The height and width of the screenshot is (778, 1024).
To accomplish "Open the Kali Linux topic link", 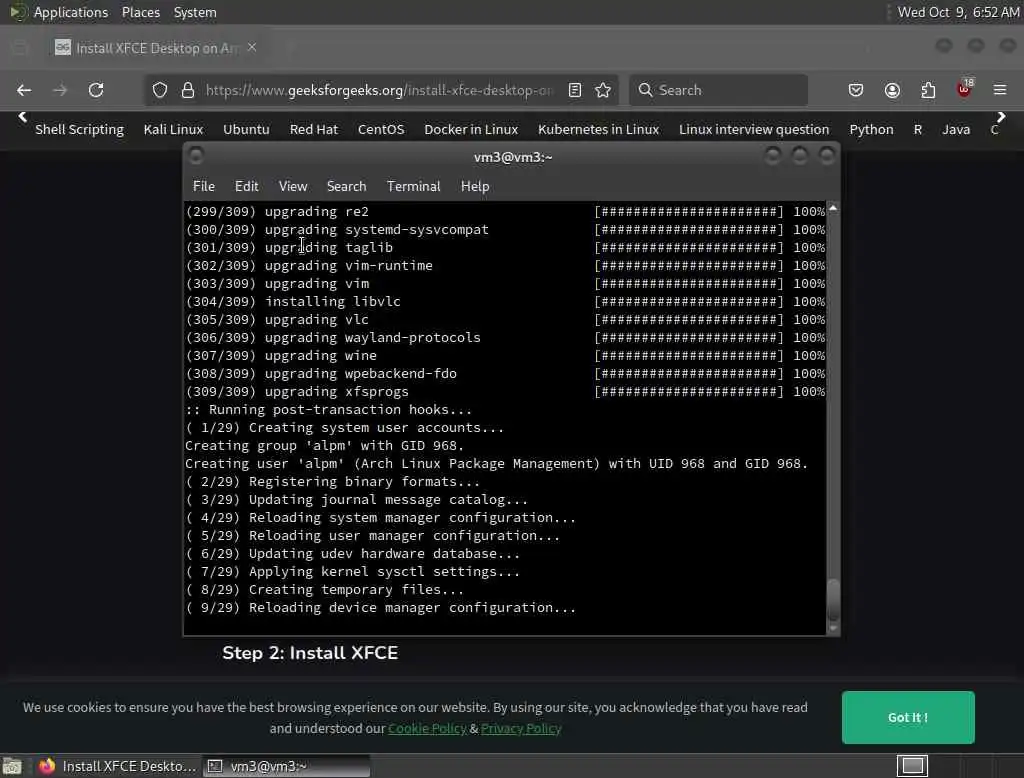I will [173, 129].
